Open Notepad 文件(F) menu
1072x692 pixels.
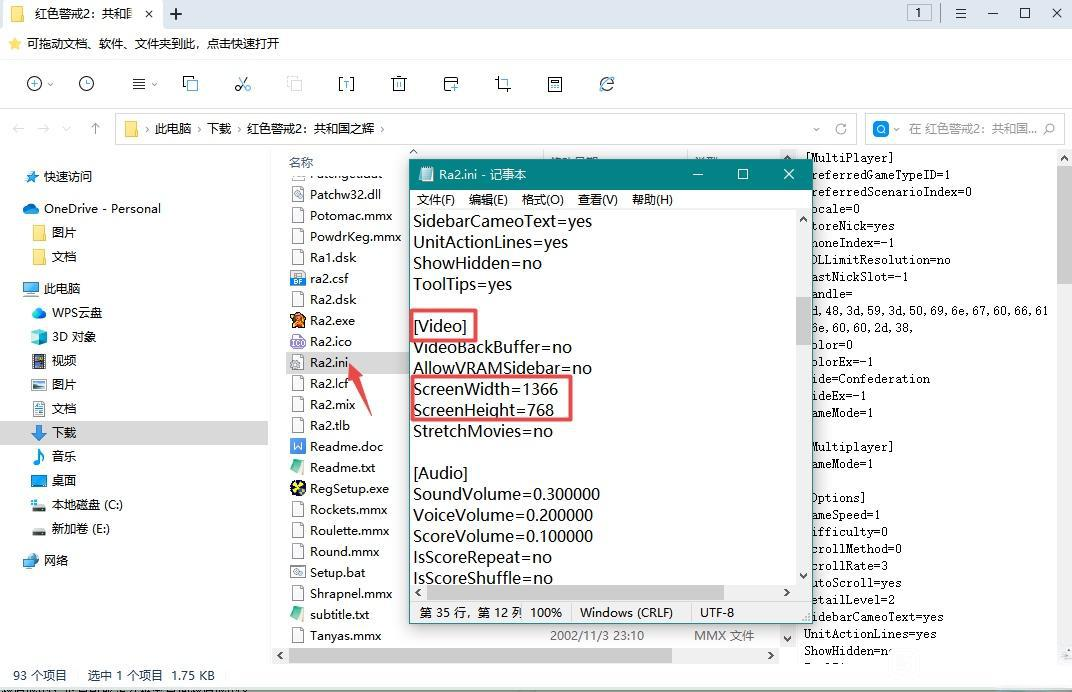point(435,200)
